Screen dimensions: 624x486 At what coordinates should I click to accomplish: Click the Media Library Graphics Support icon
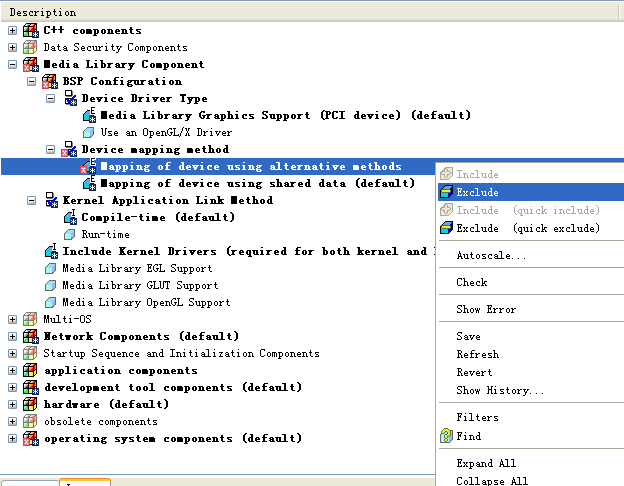(x=90, y=115)
